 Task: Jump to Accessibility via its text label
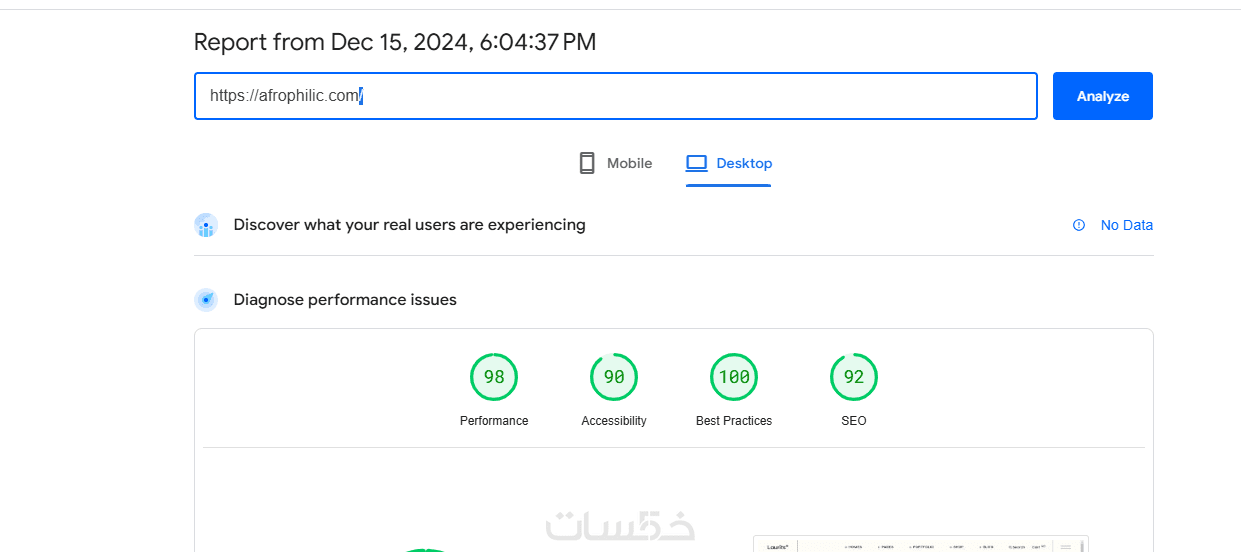tap(614, 421)
